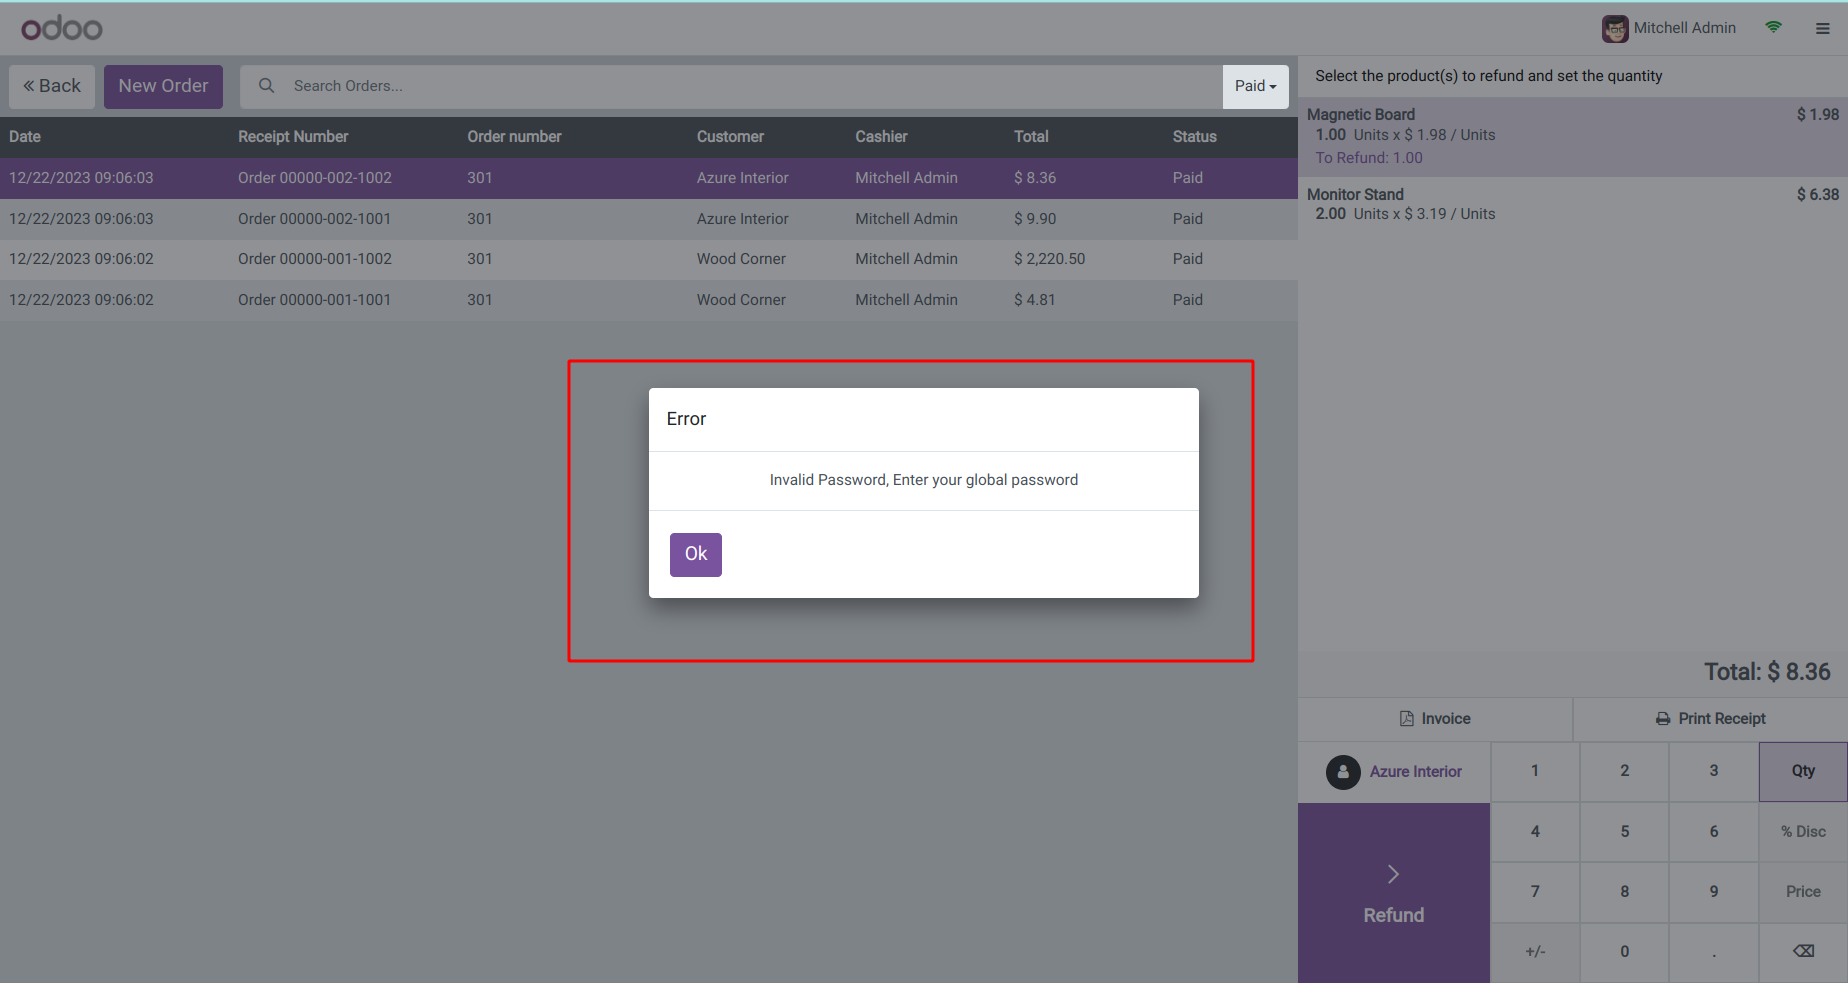This screenshot has width=1848, height=983.
Task: Switch numpad to Price mode
Action: [x=1802, y=892]
